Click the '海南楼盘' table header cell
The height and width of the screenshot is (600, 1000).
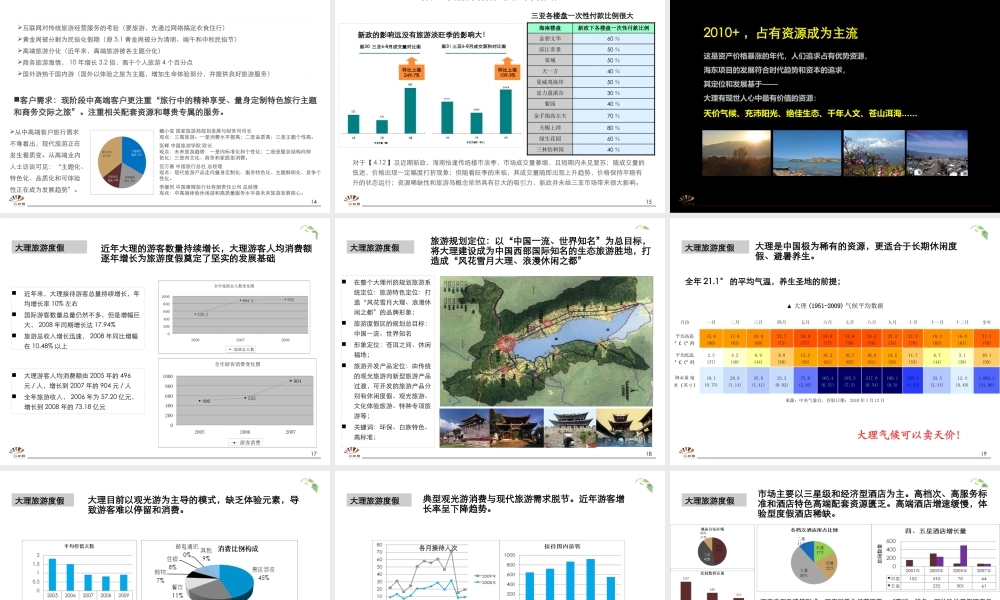point(550,28)
